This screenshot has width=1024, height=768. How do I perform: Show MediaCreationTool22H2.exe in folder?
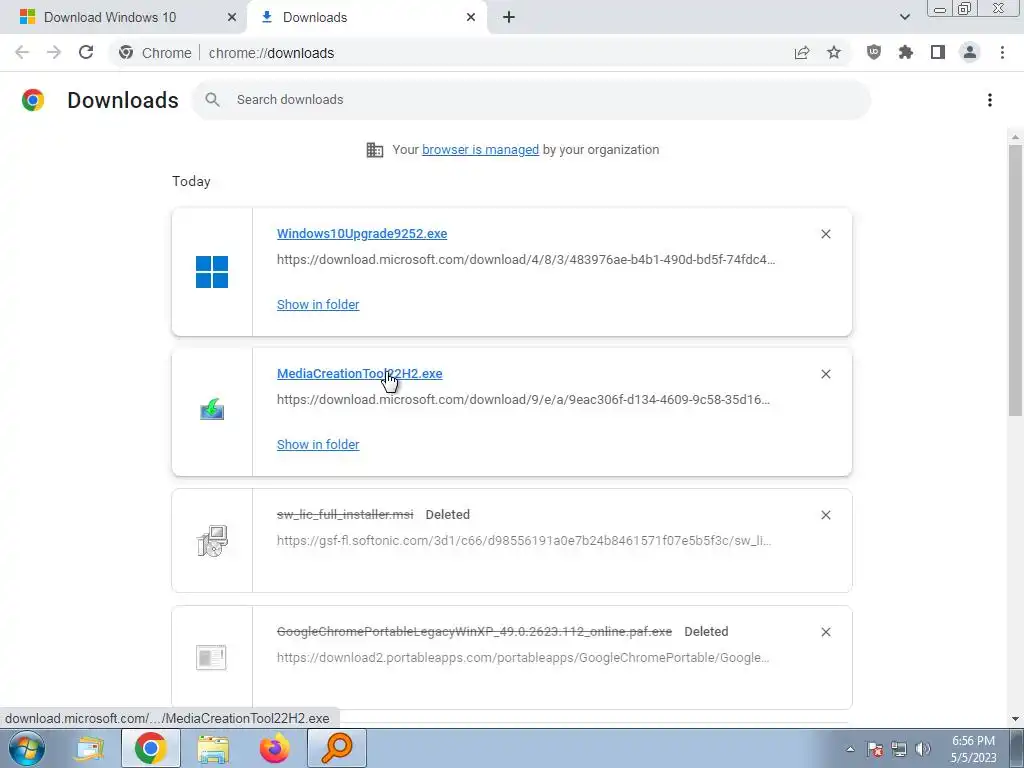coord(318,444)
